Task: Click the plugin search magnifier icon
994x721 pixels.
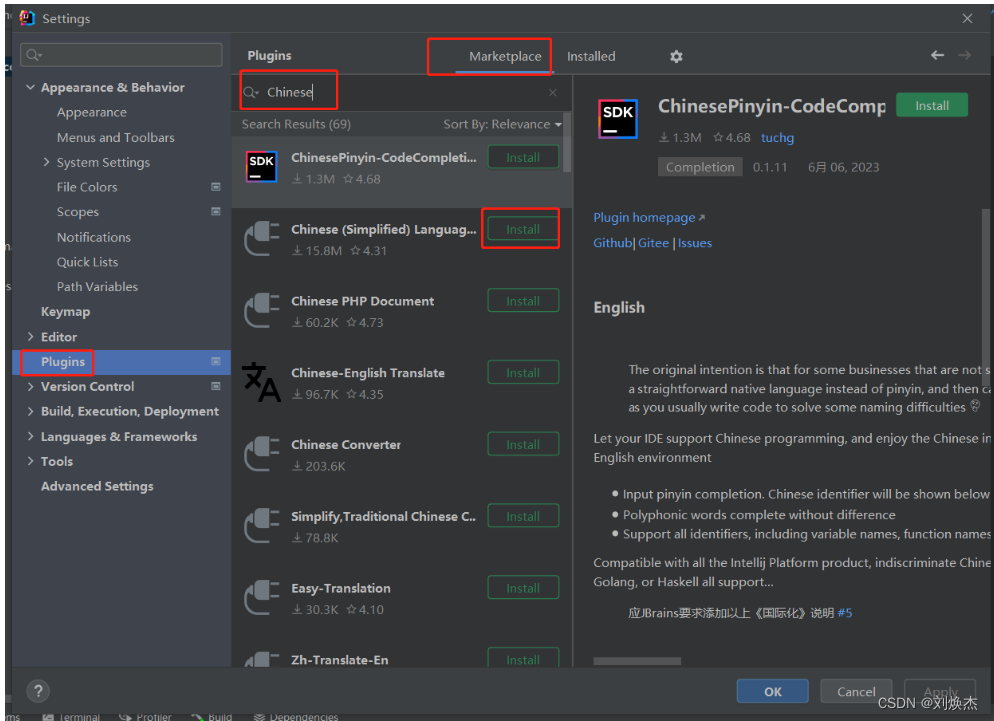Action: 248,93
